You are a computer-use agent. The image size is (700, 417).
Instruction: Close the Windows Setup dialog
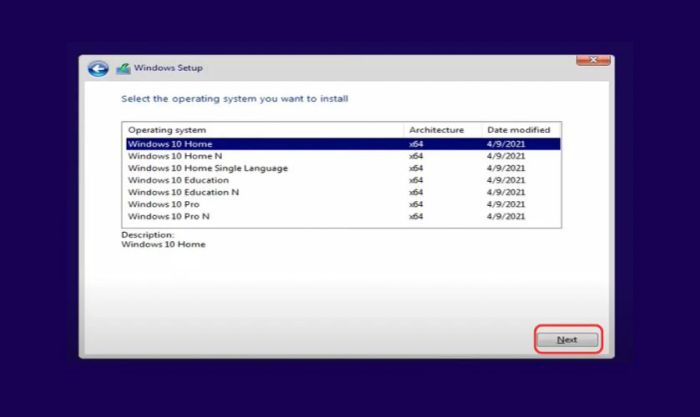(593, 60)
